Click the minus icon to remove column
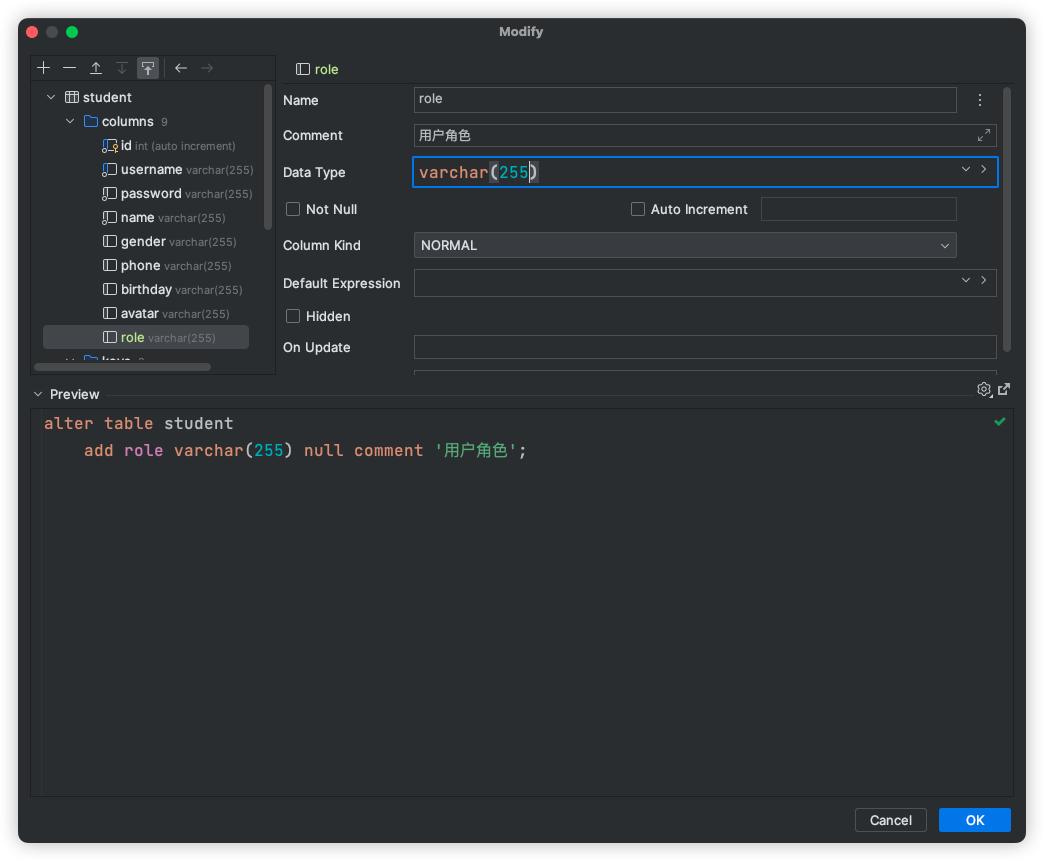Image resolution: width=1044 pixels, height=861 pixels. (69, 68)
